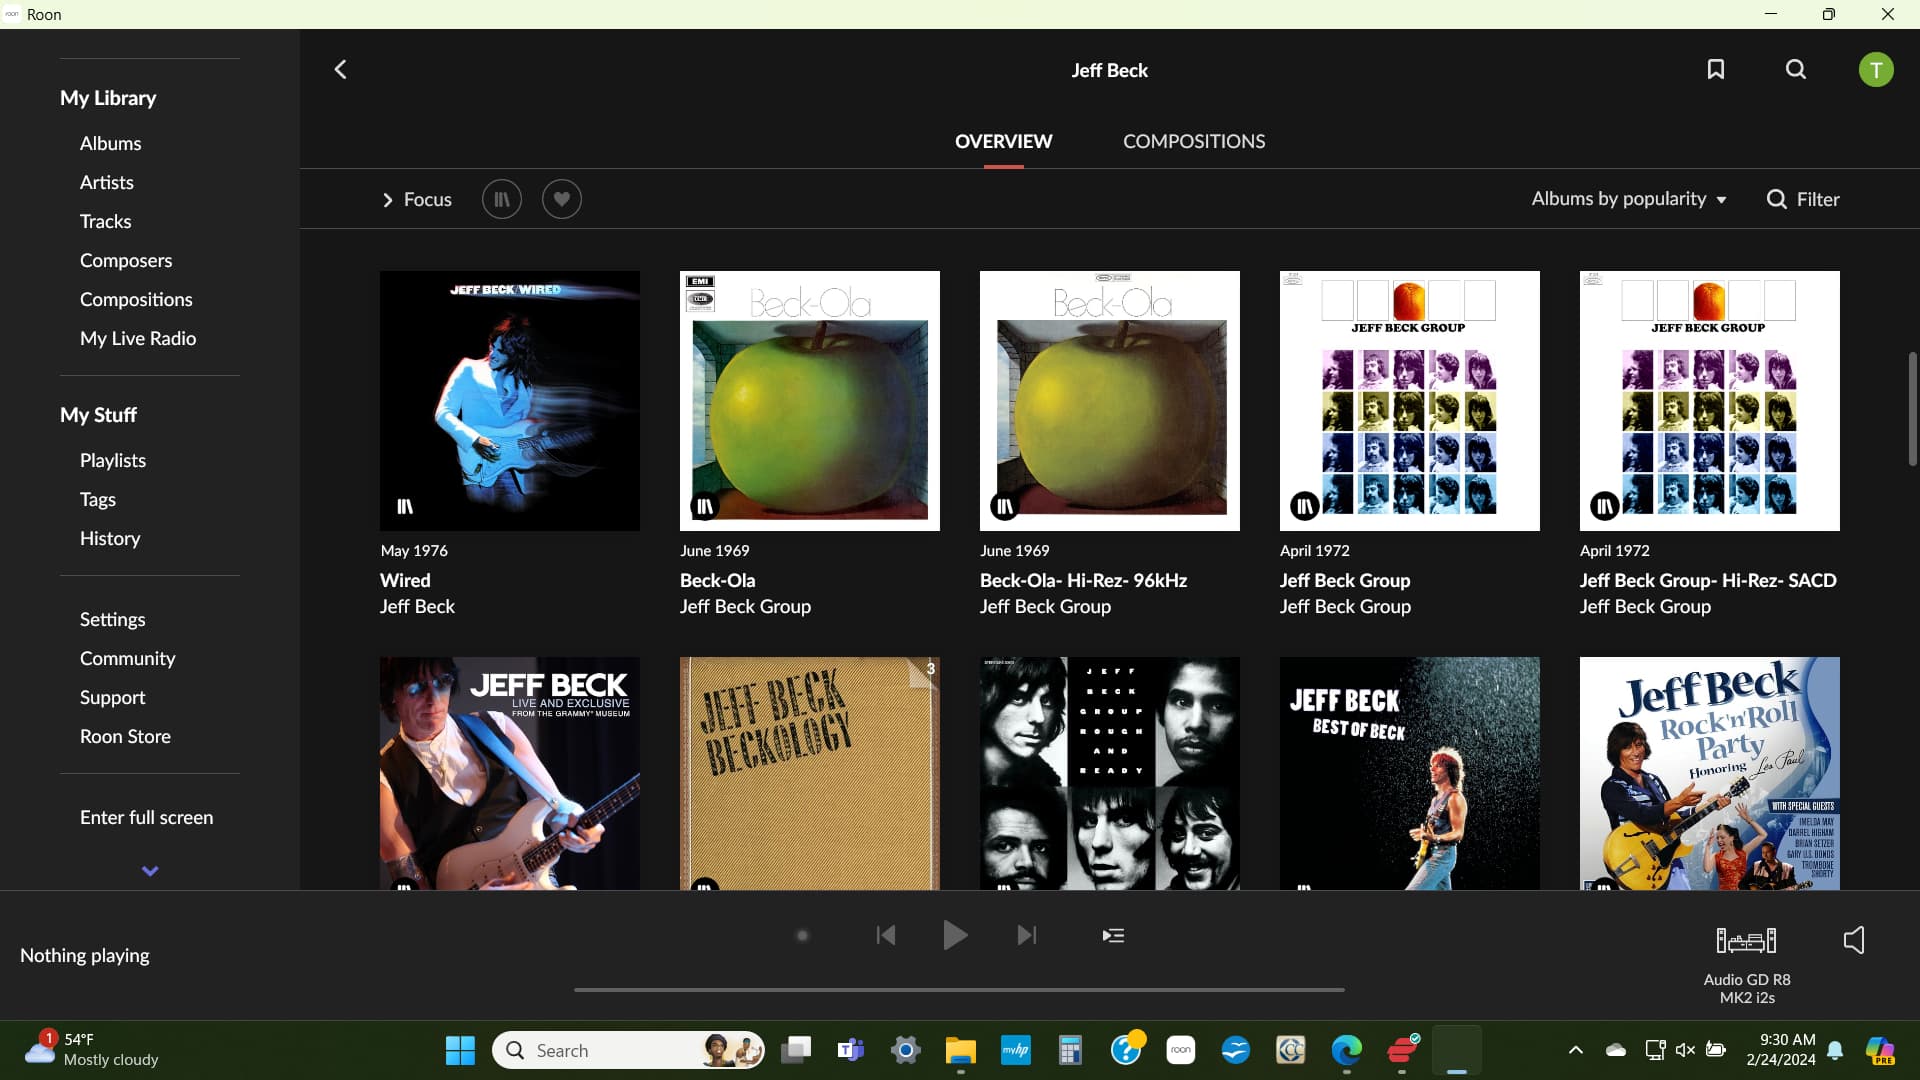
Task: Open My Live Radio
Action: pyautogui.click(x=138, y=338)
